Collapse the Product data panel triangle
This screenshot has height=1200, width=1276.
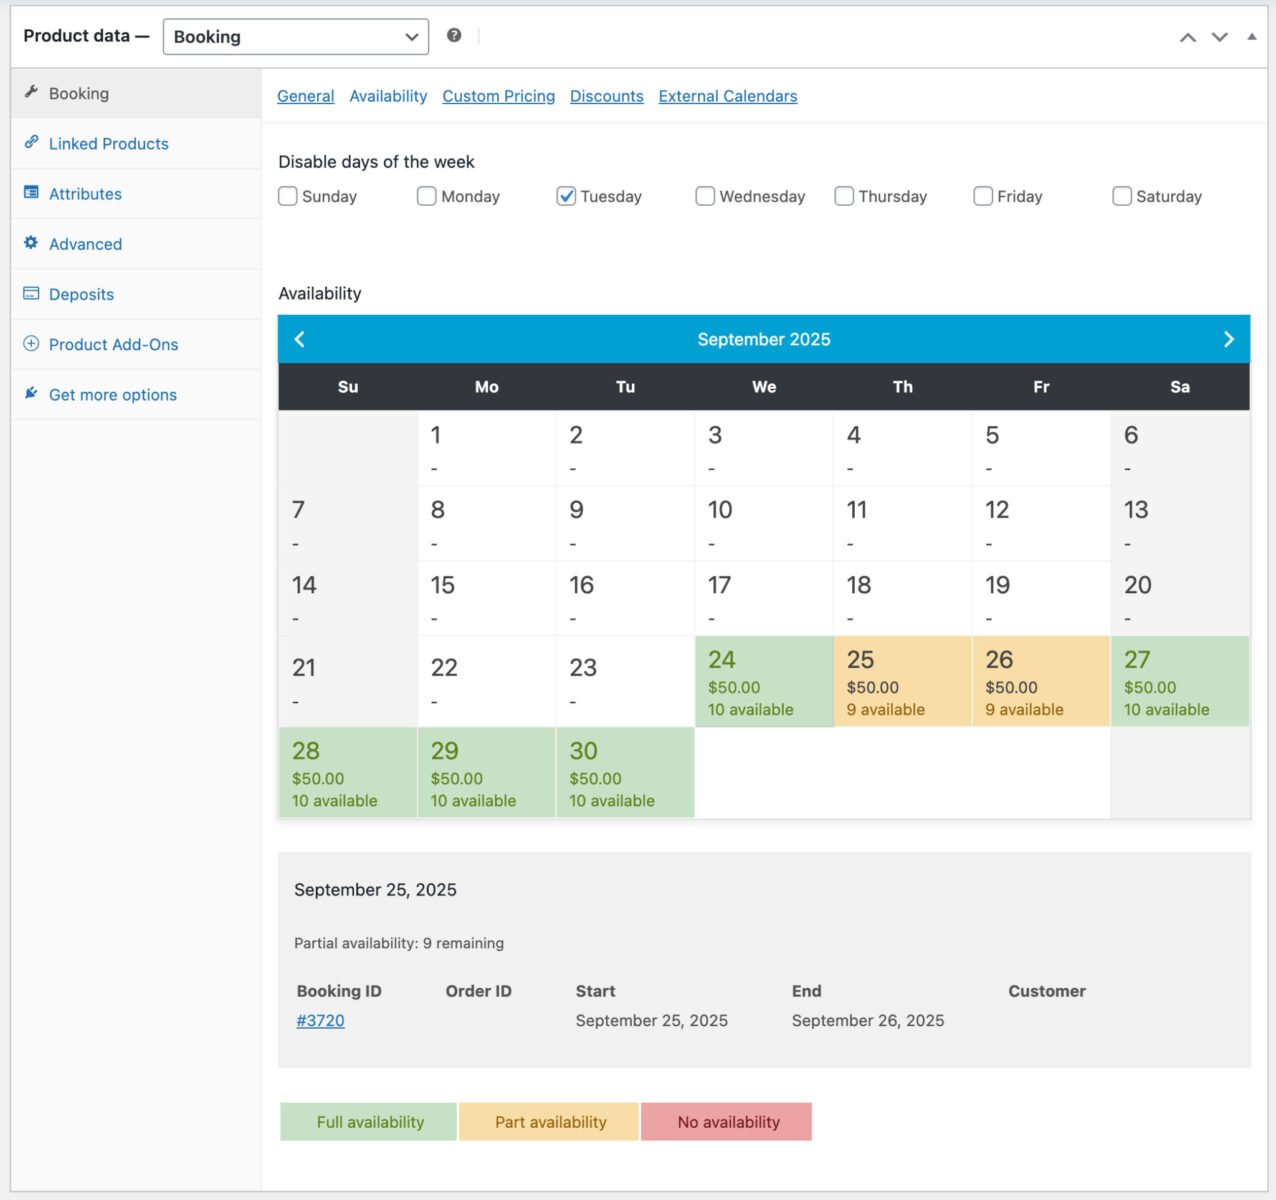point(1251,36)
